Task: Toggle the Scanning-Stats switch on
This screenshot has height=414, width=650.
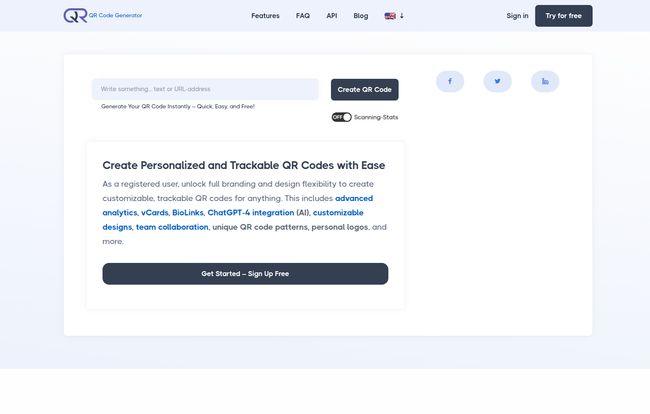Action: [342, 117]
